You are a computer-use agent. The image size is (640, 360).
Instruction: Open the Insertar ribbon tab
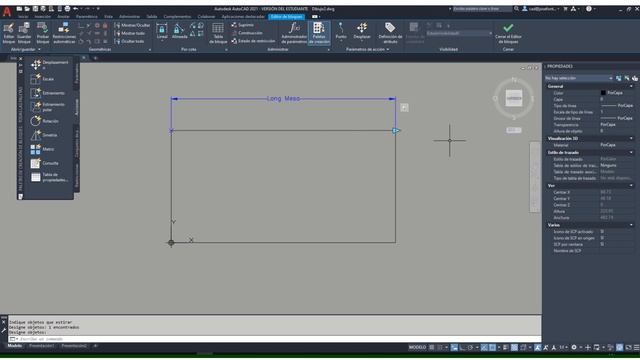(x=42, y=17)
